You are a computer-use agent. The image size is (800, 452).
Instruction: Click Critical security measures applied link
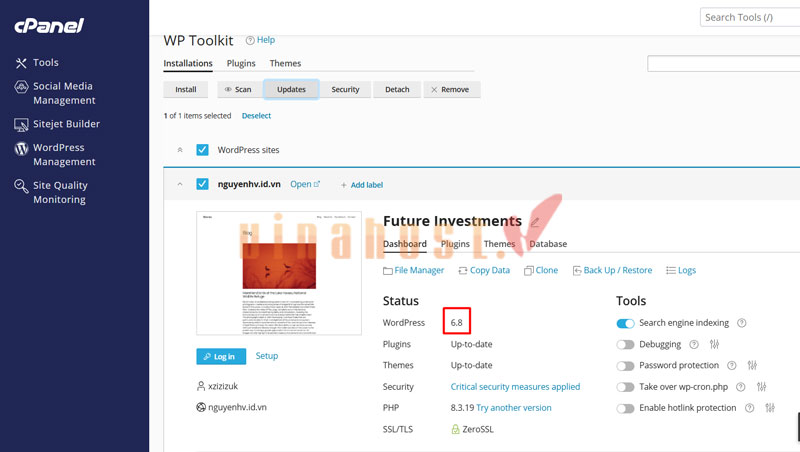tap(515, 387)
